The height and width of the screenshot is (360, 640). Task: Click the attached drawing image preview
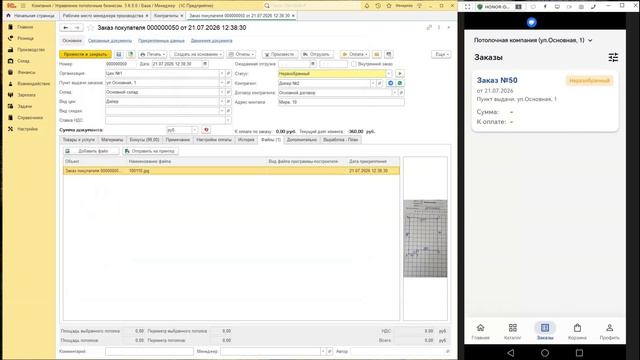[425, 238]
